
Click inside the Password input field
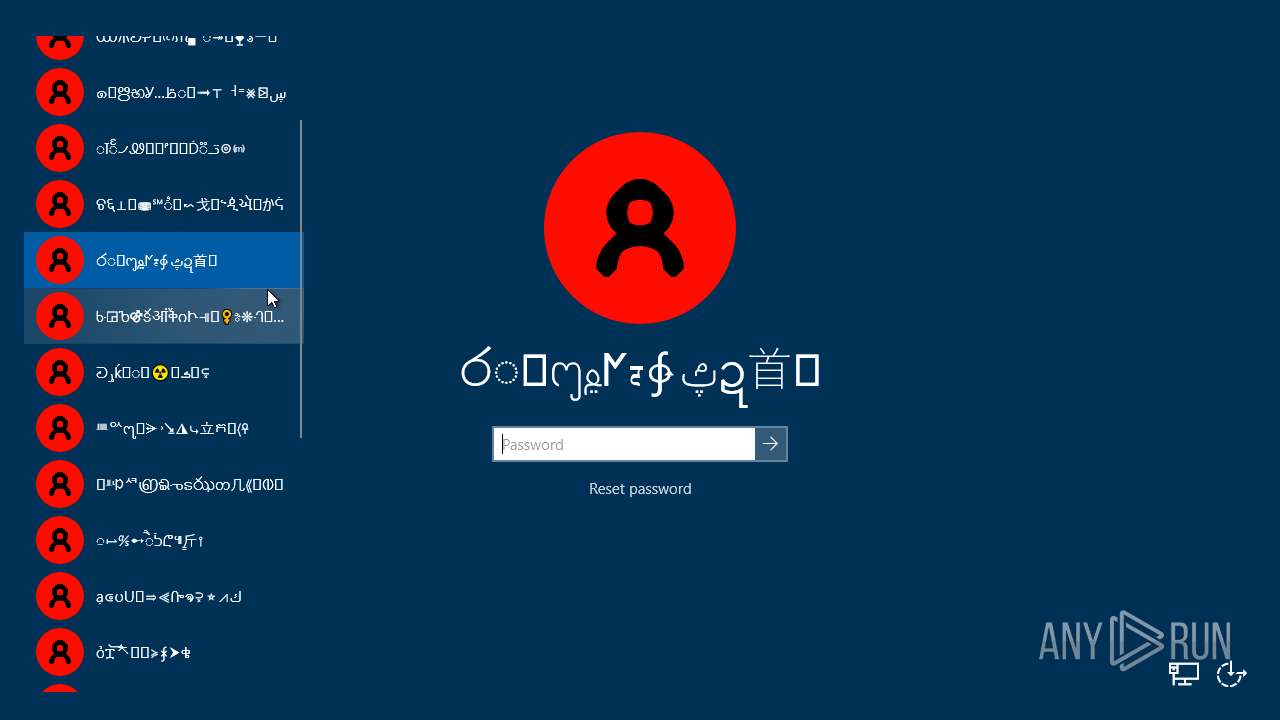624,444
